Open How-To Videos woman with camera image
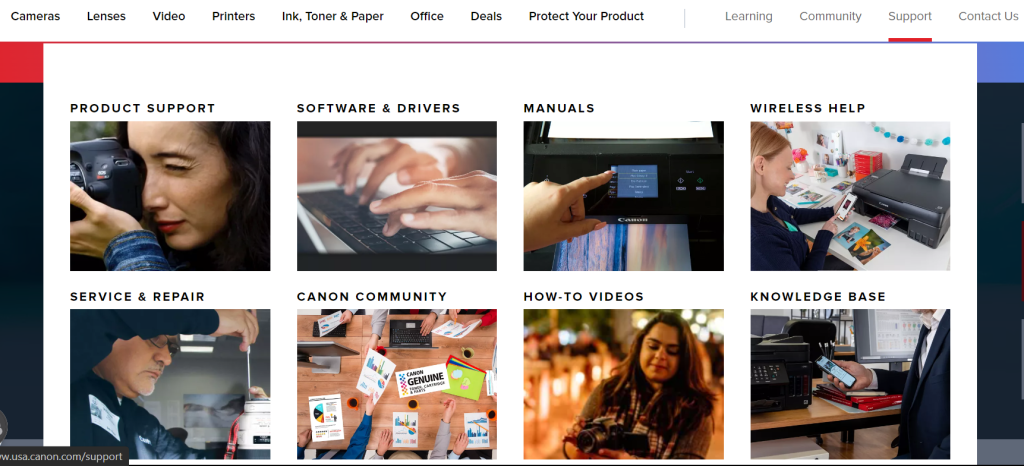Viewport: 1024px width, 466px height. [624, 384]
